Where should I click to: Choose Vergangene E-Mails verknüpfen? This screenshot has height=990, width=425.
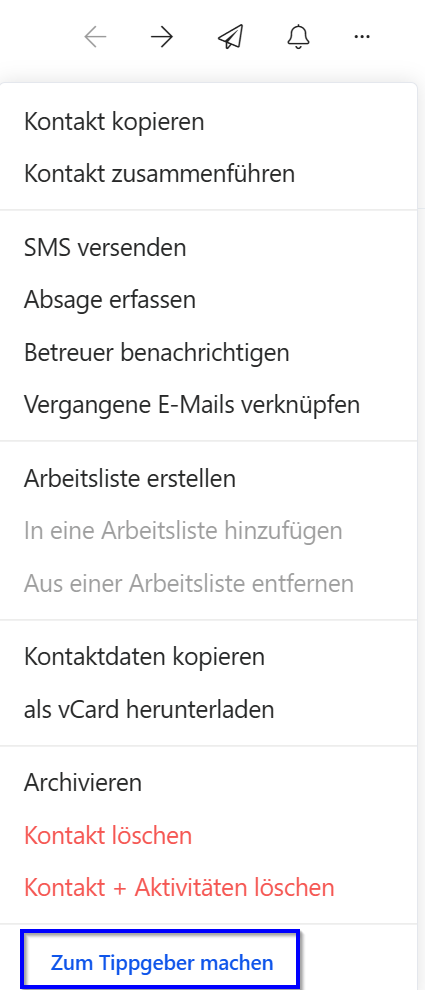coord(208,404)
